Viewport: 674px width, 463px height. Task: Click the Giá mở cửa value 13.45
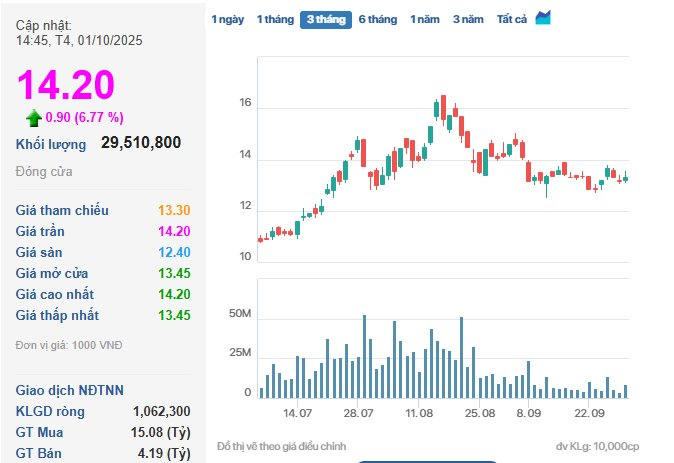click(174, 273)
